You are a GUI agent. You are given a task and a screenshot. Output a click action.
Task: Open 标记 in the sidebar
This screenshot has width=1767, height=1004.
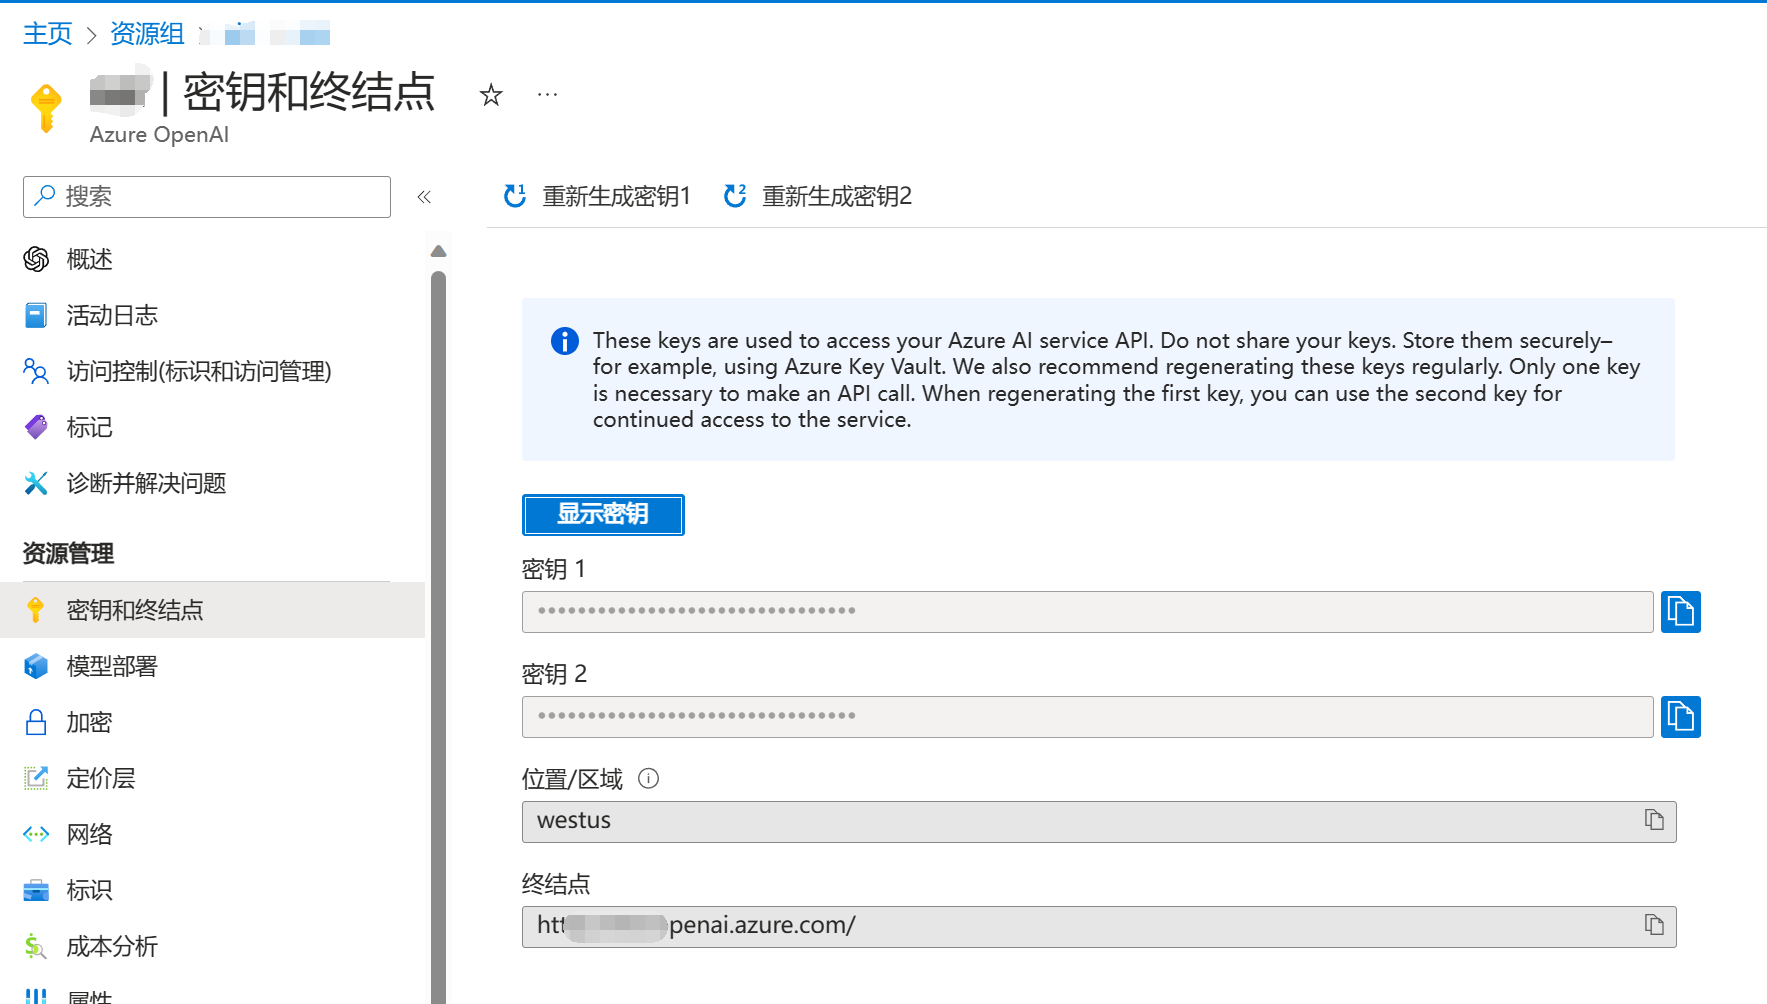tap(212, 427)
